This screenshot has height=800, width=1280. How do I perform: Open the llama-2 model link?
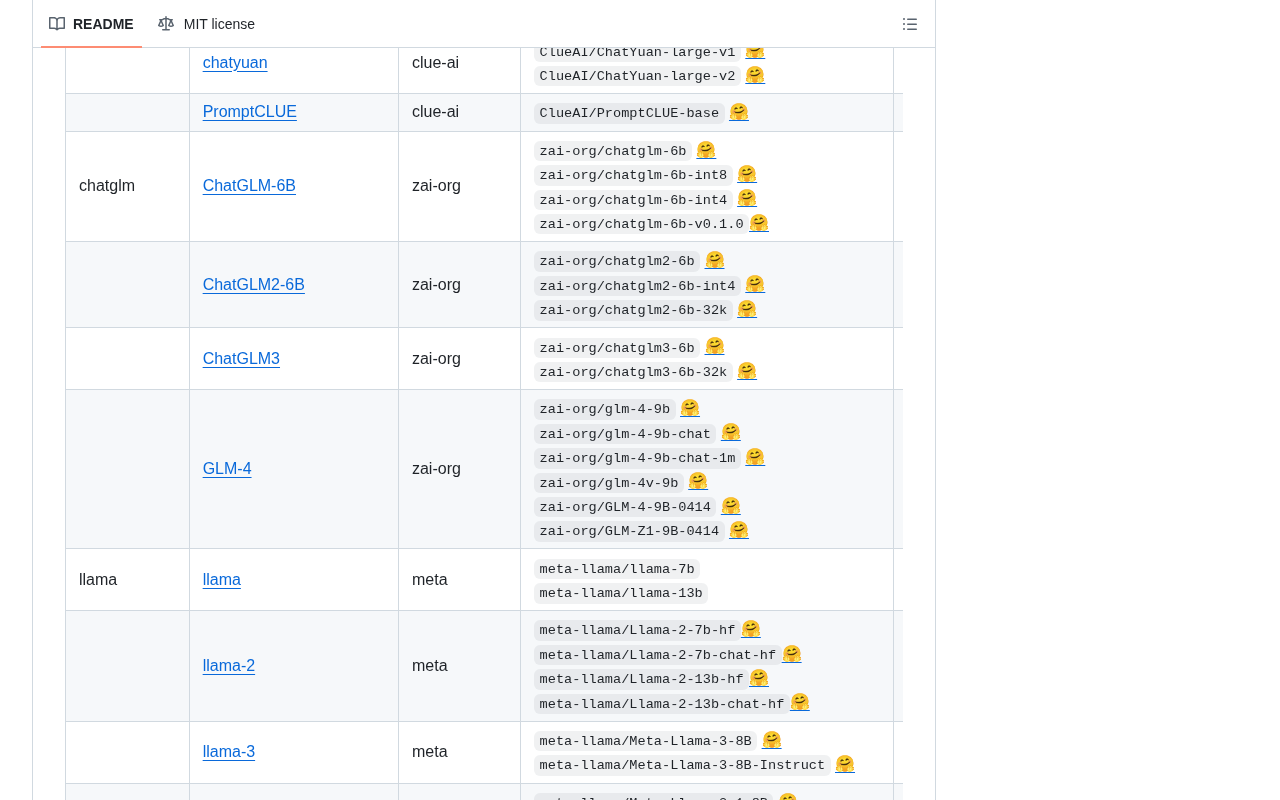[x=229, y=666]
